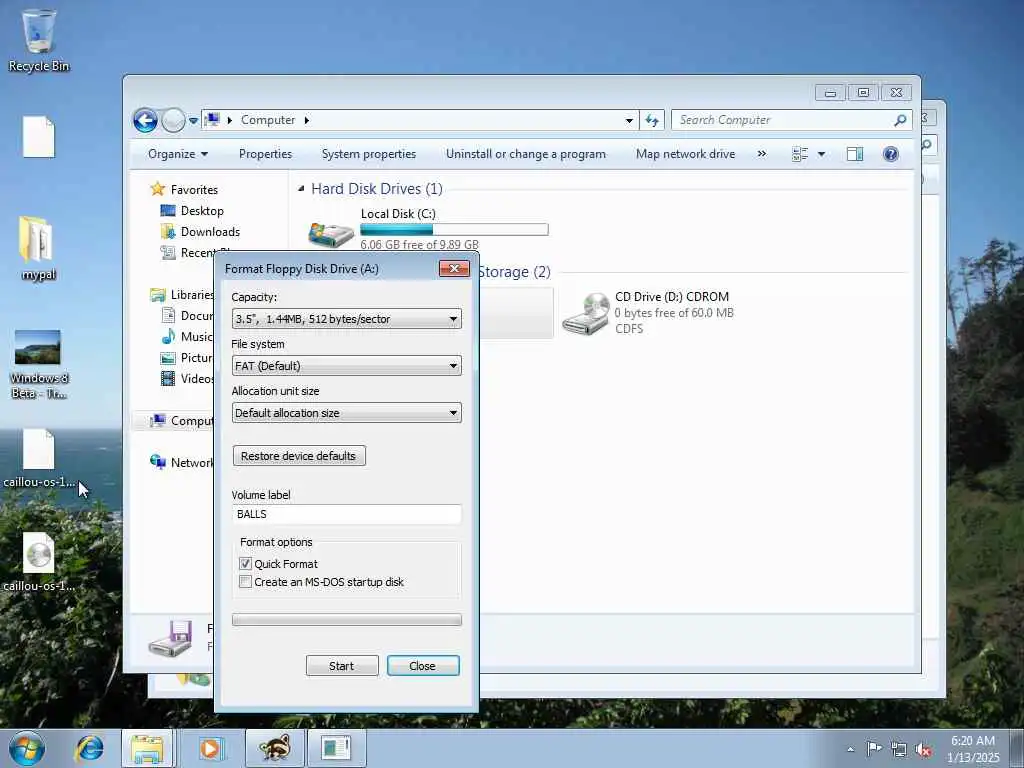
Task: Select Desktop in navigation pane
Action: (202, 211)
